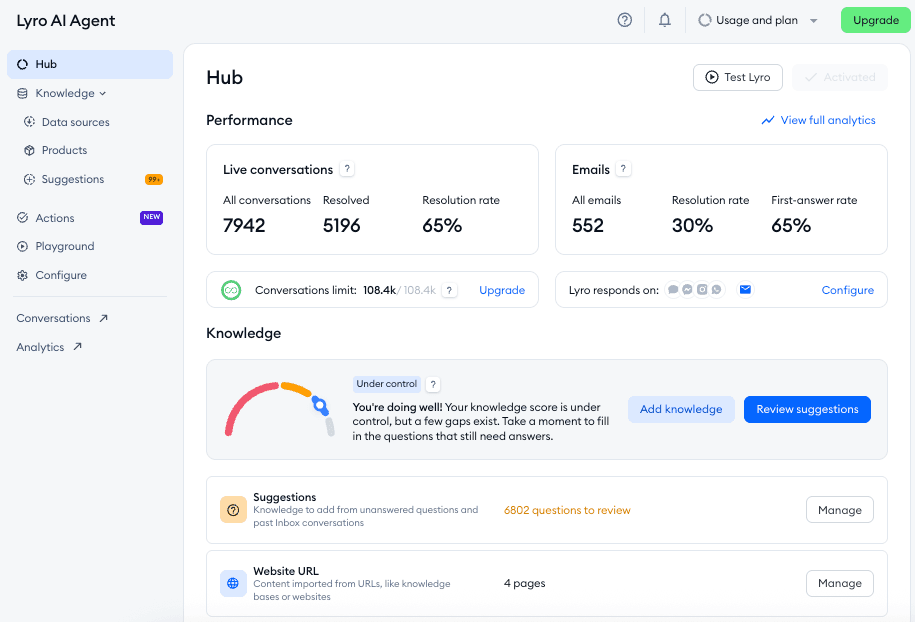Viewport: 915px width, 622px height.
Task: Expand the Usage and plan dropdown arrow
Action: click(x=813, y=20)
